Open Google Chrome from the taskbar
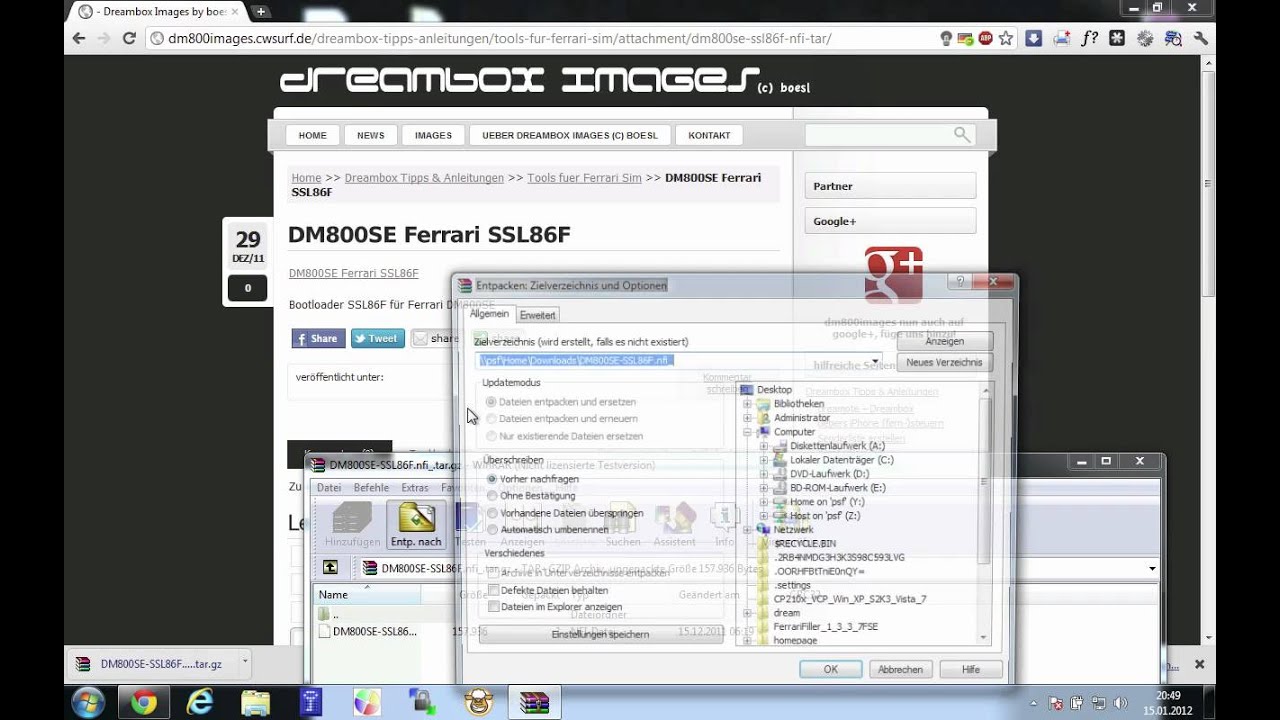Screen dimensions: 1280x720 click(x=144, y=702)
